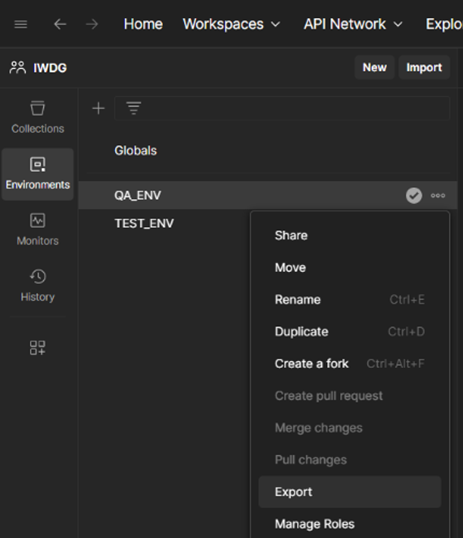
Task: Go forward with the right arrow
Action: 92,24
